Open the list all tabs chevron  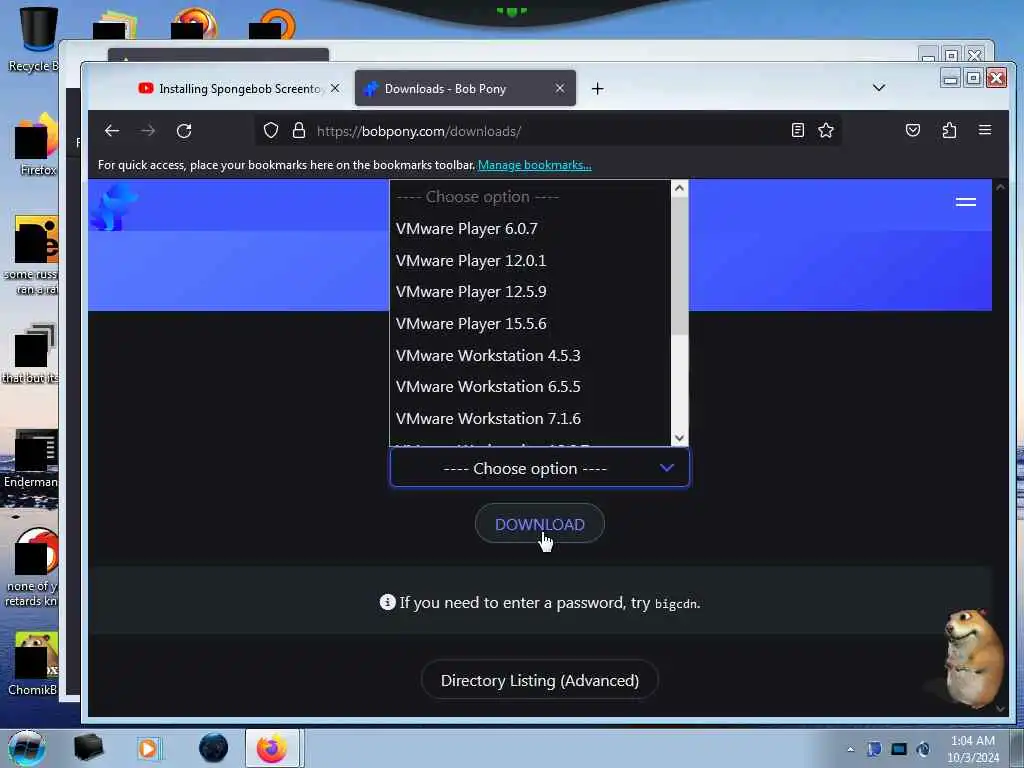point(879,88)
